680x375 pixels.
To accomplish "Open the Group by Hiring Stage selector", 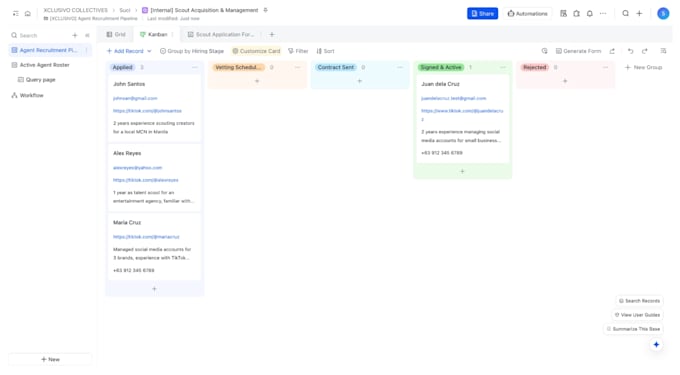I will click(192, 51).
